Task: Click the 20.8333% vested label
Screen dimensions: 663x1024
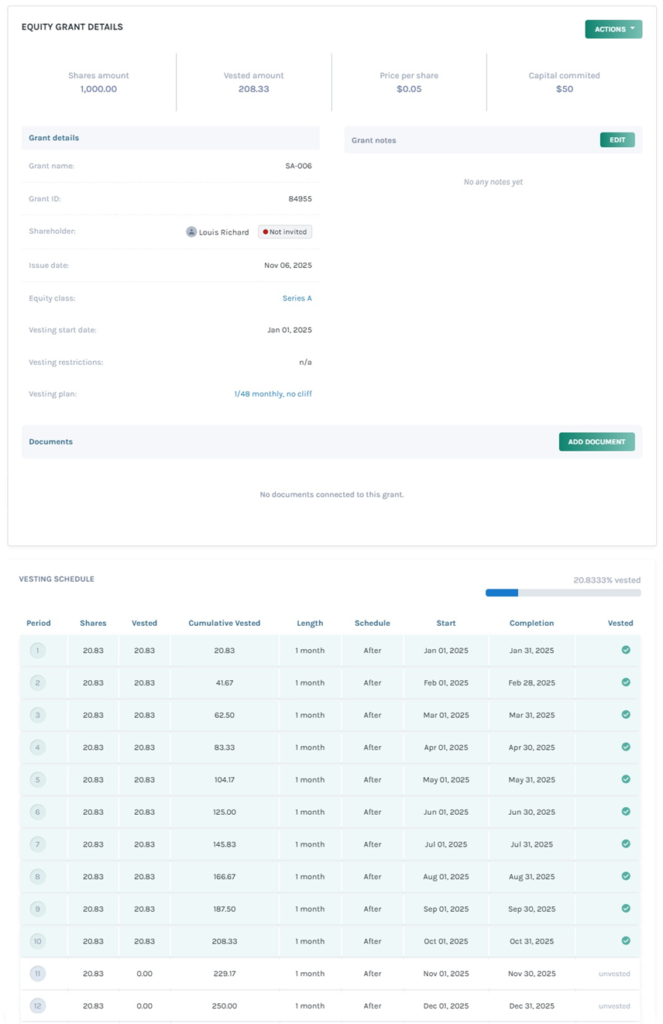Action: 607,580
